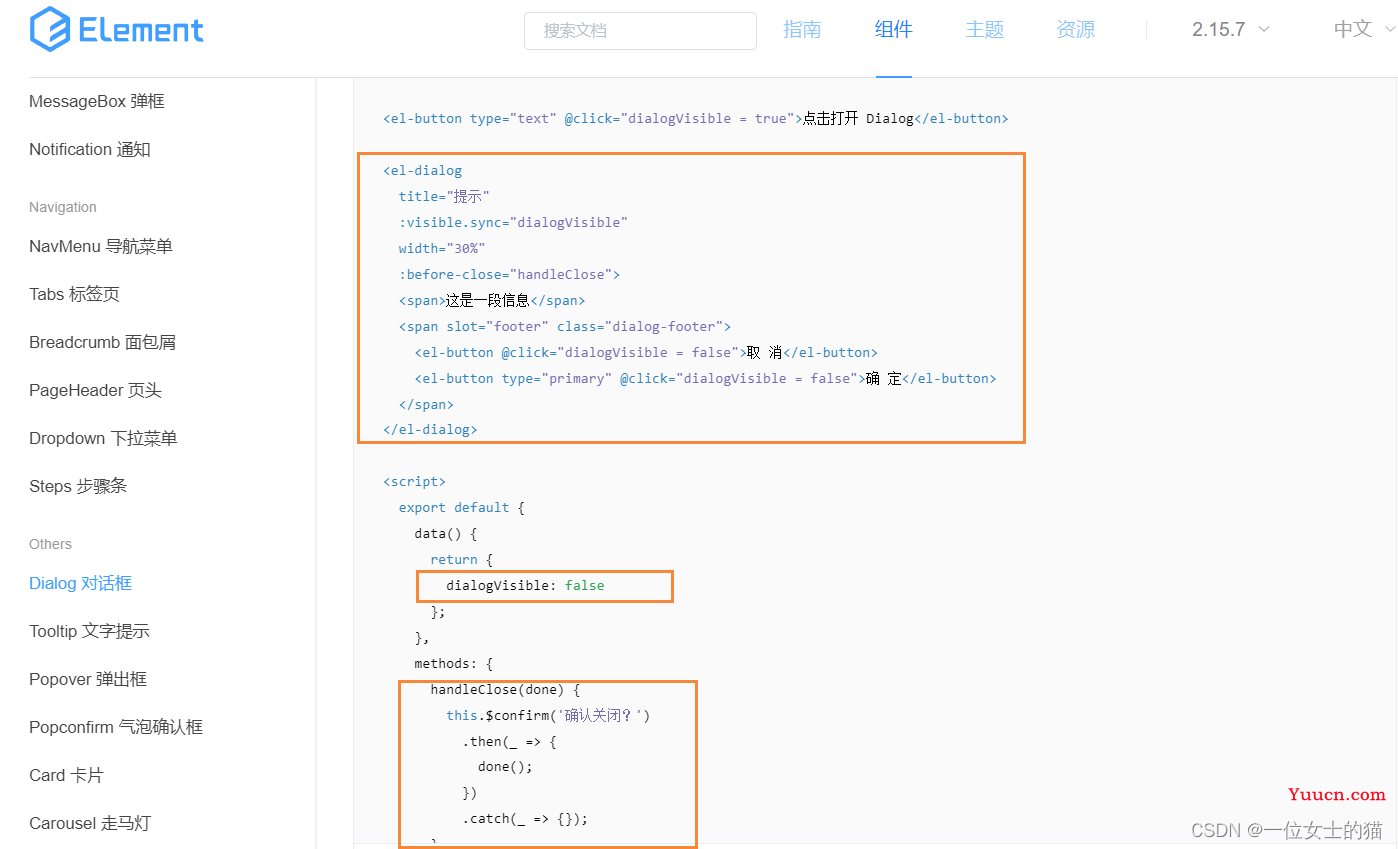
Task: Open Steps 步骤条 sidebar link
Action: [78, 486]
